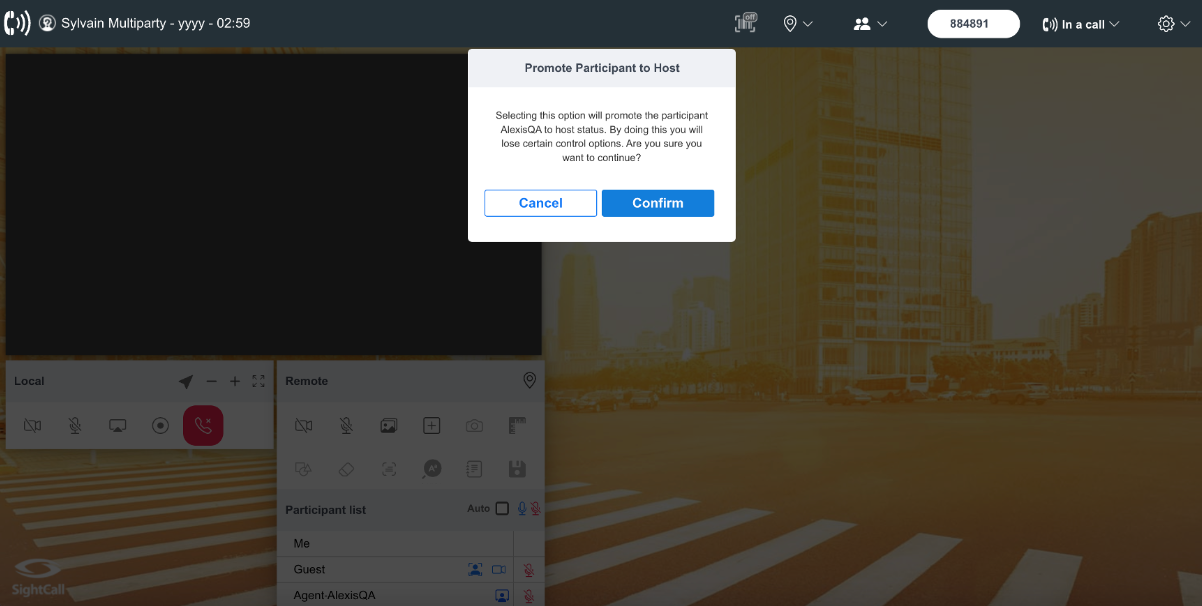Select the shapes drawing tool
Screen dimensions: 1202x606
(x=304, y=468)
